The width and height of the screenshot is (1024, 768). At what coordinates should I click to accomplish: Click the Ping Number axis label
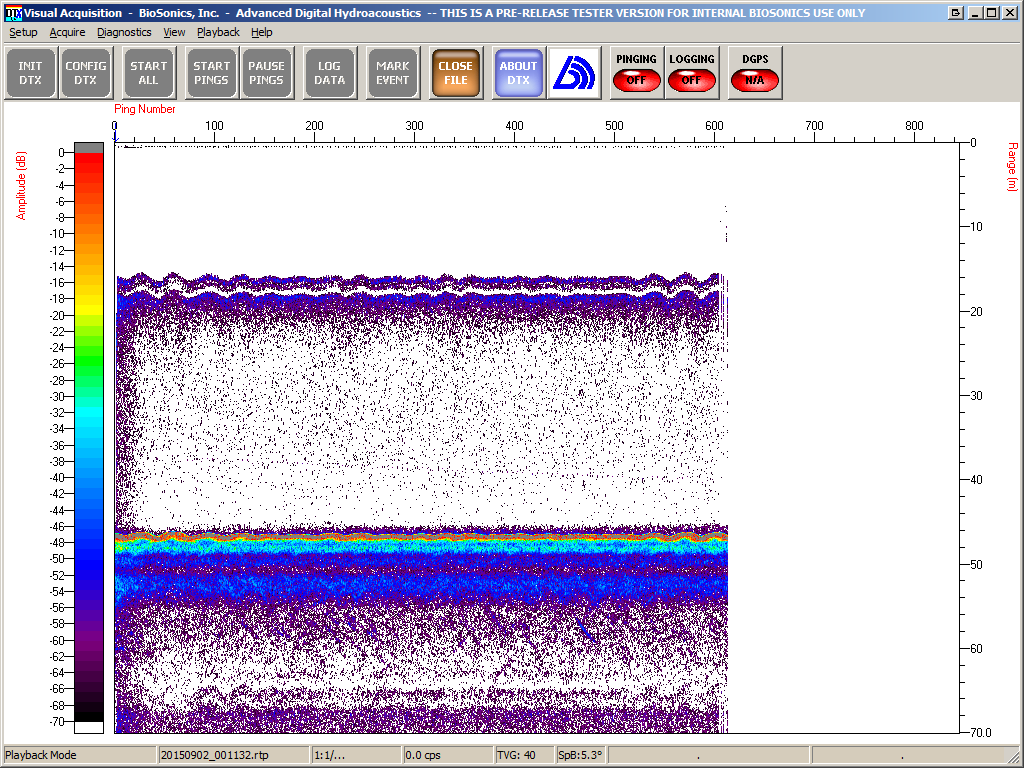click(x=144, y=109)
